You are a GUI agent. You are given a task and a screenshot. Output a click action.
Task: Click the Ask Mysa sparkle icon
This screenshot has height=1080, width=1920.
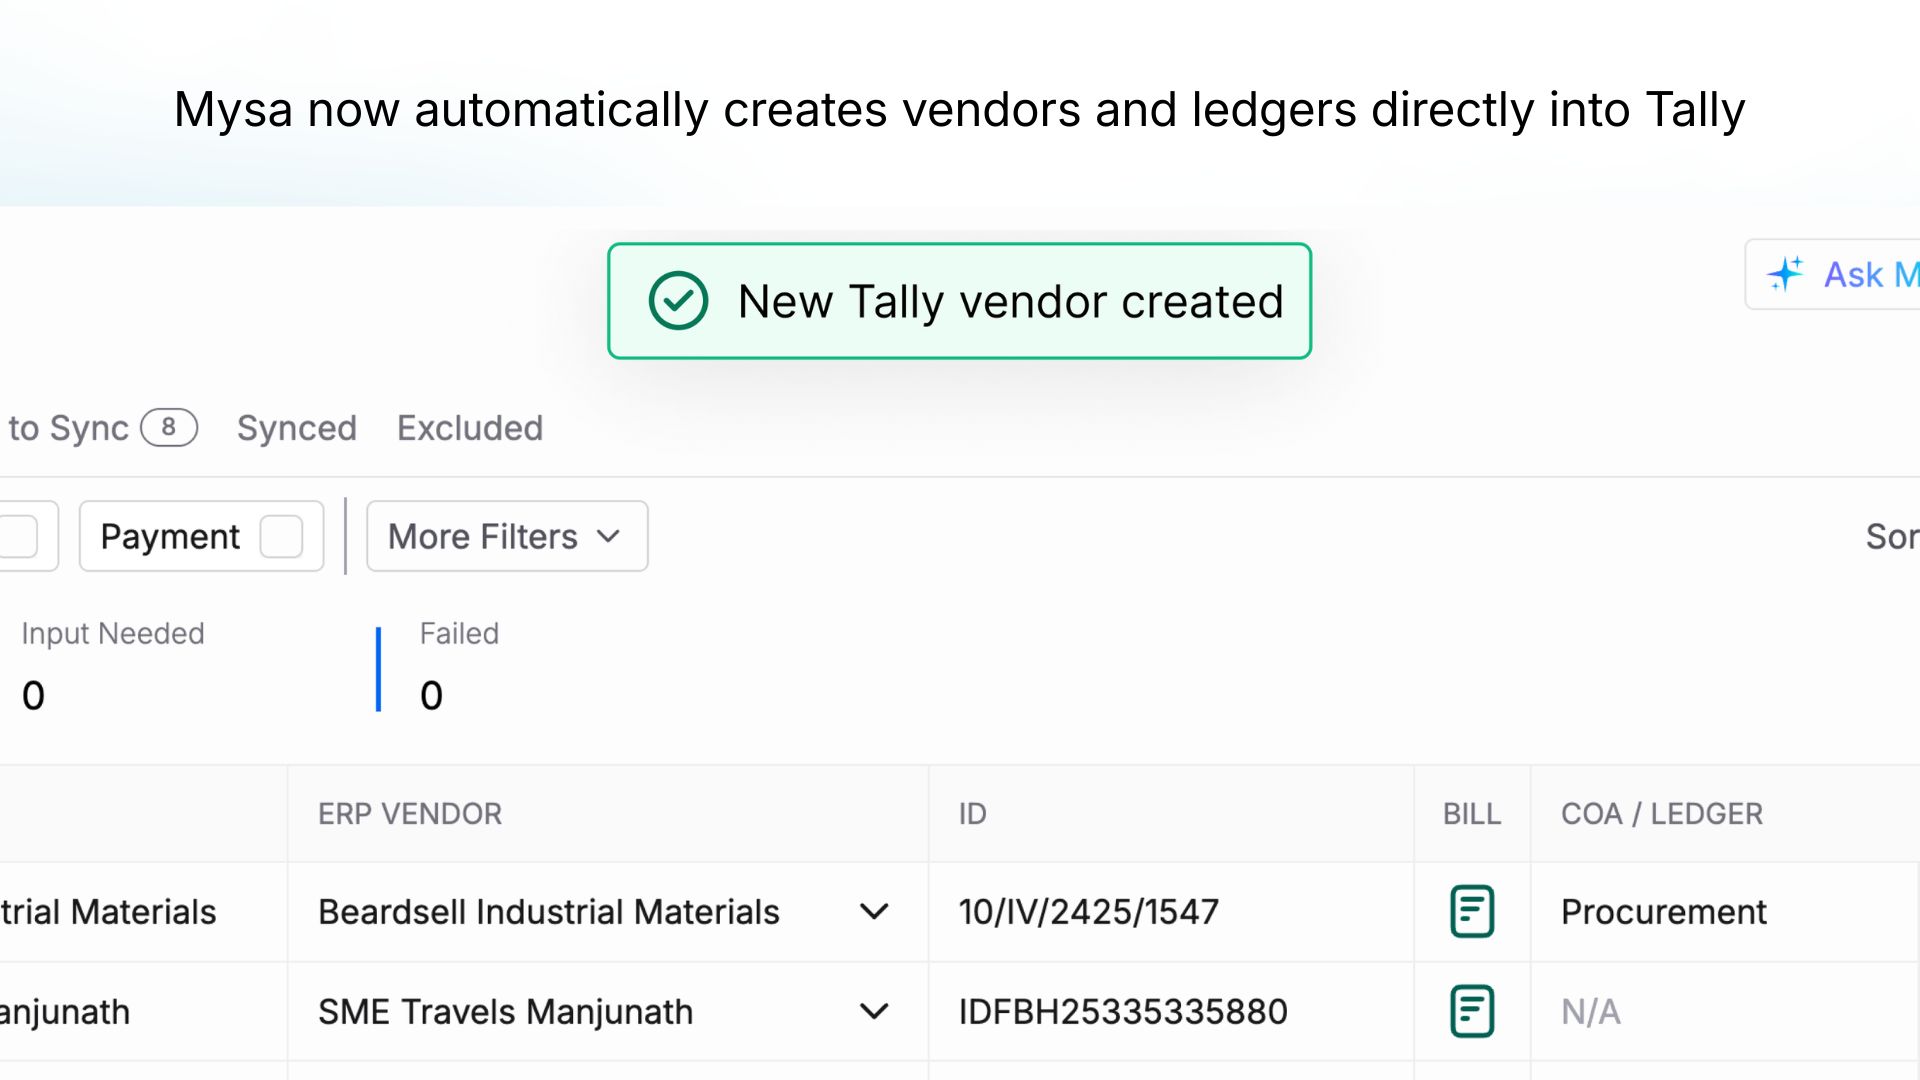coord(1787,274)
